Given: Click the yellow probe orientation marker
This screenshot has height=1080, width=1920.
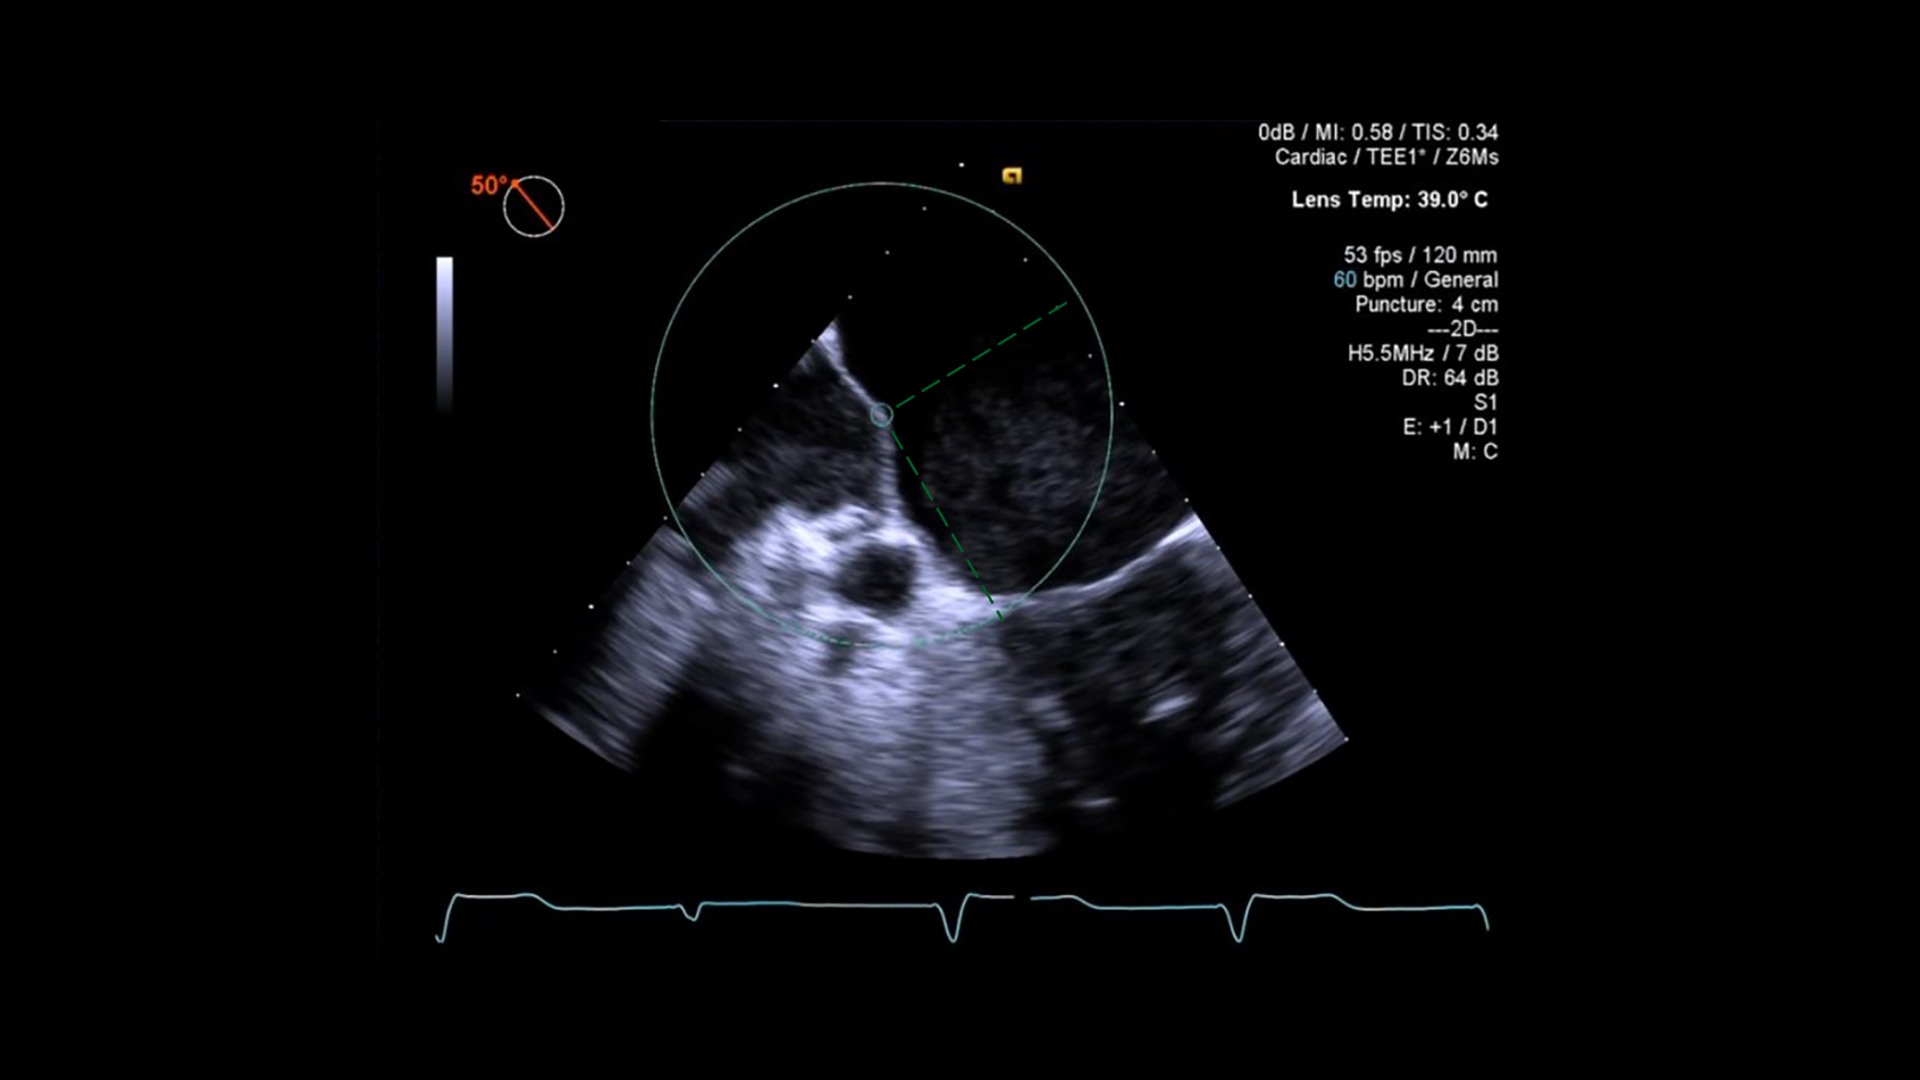Looking at the screenshot, I should click(1012, 176).
